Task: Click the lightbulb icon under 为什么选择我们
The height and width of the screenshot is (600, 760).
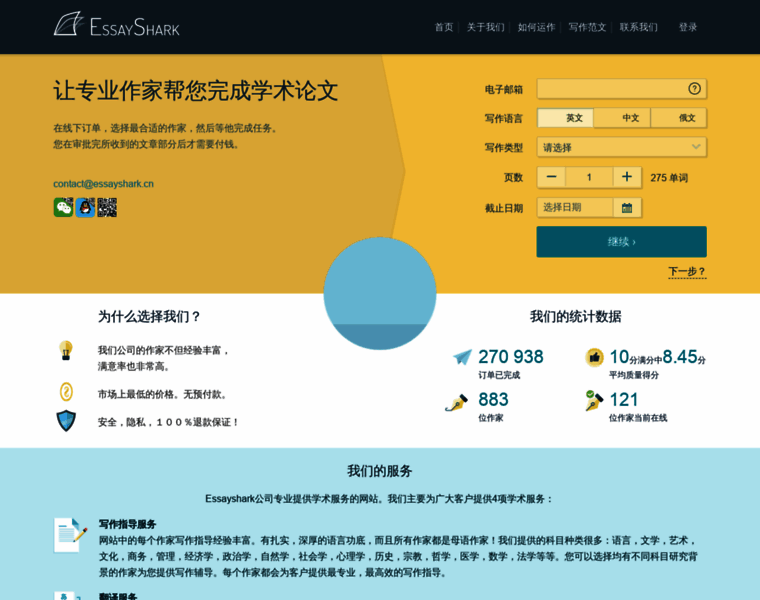Action: (x=66, y=350)
